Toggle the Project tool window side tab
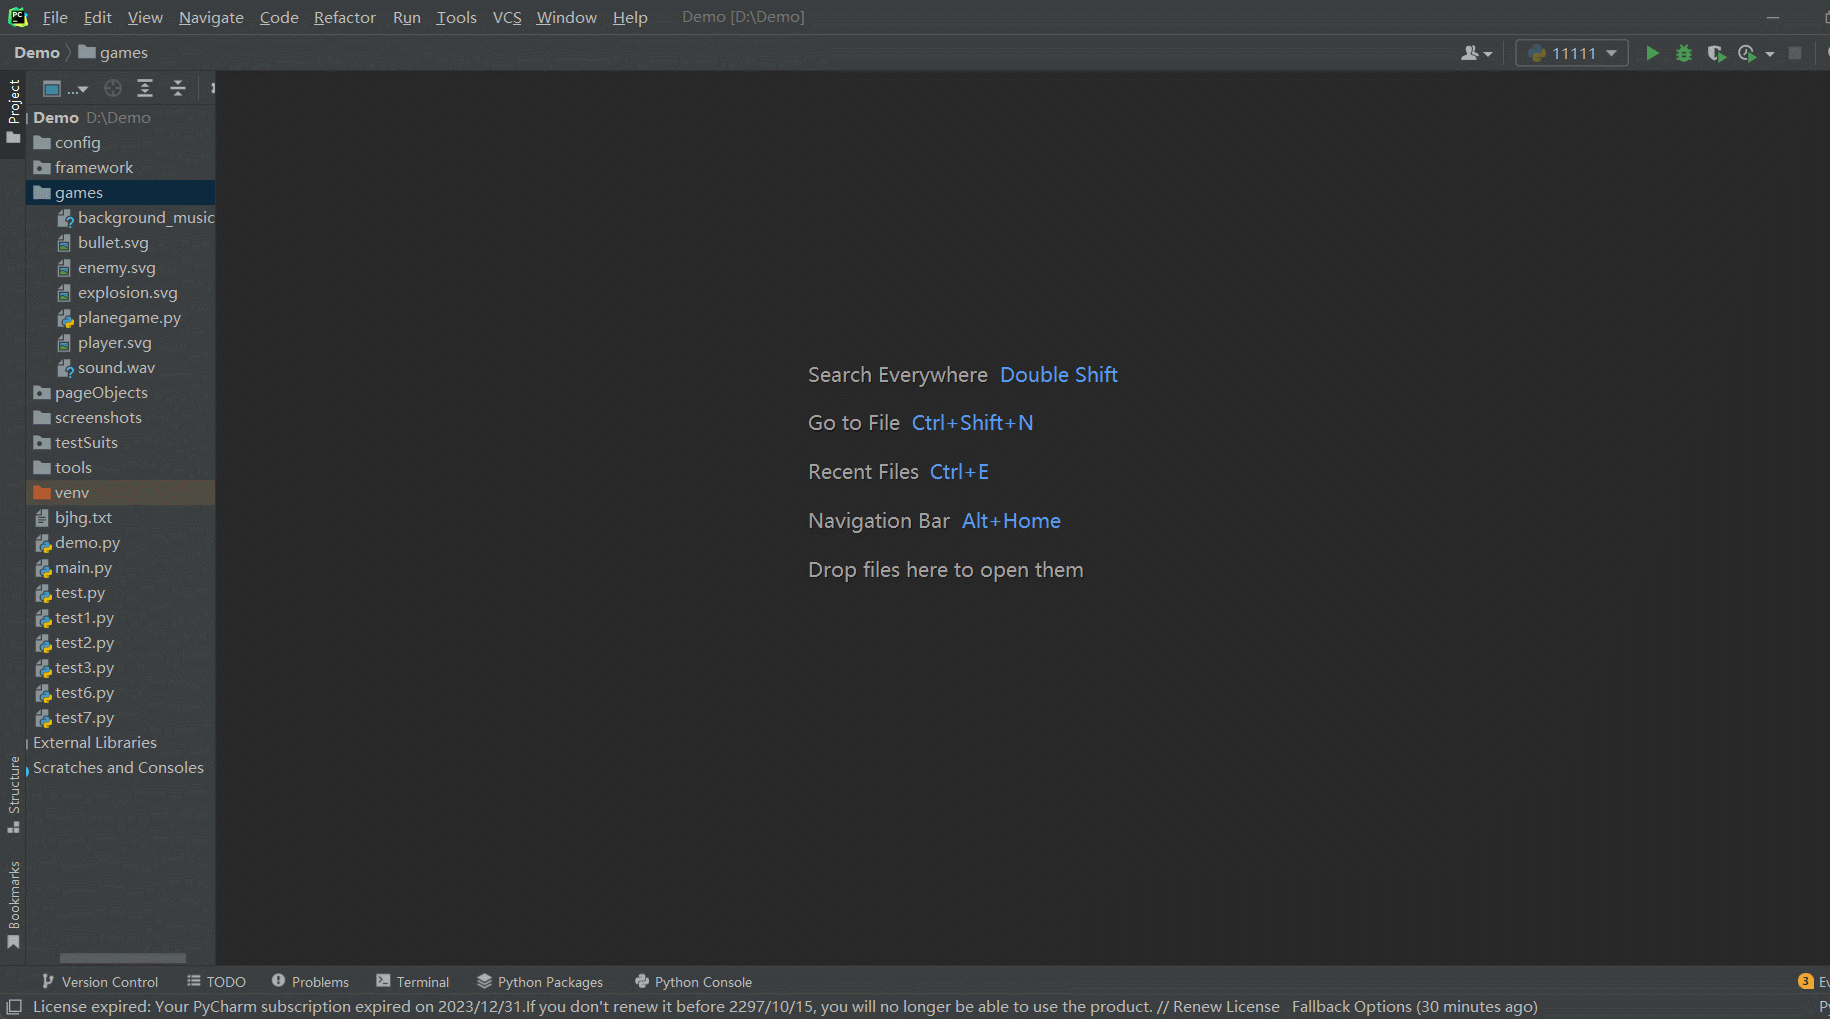Screen dimensions: 1830x1019 click(14, 110)
